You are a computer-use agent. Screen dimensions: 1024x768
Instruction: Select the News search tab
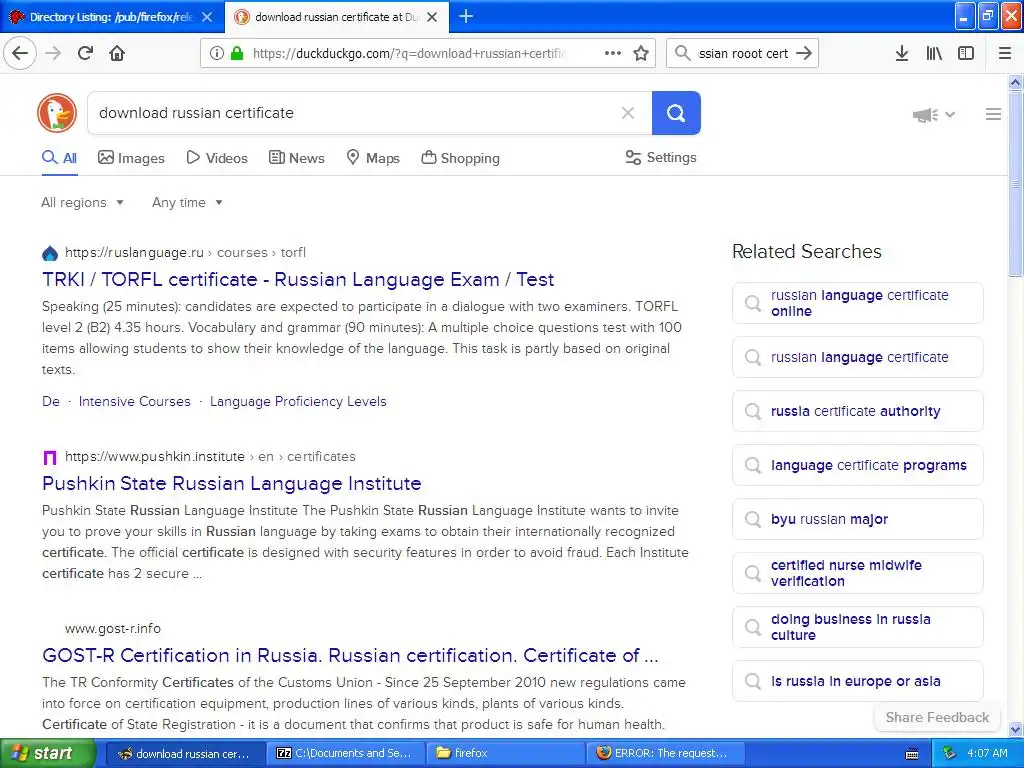(296, 158)
